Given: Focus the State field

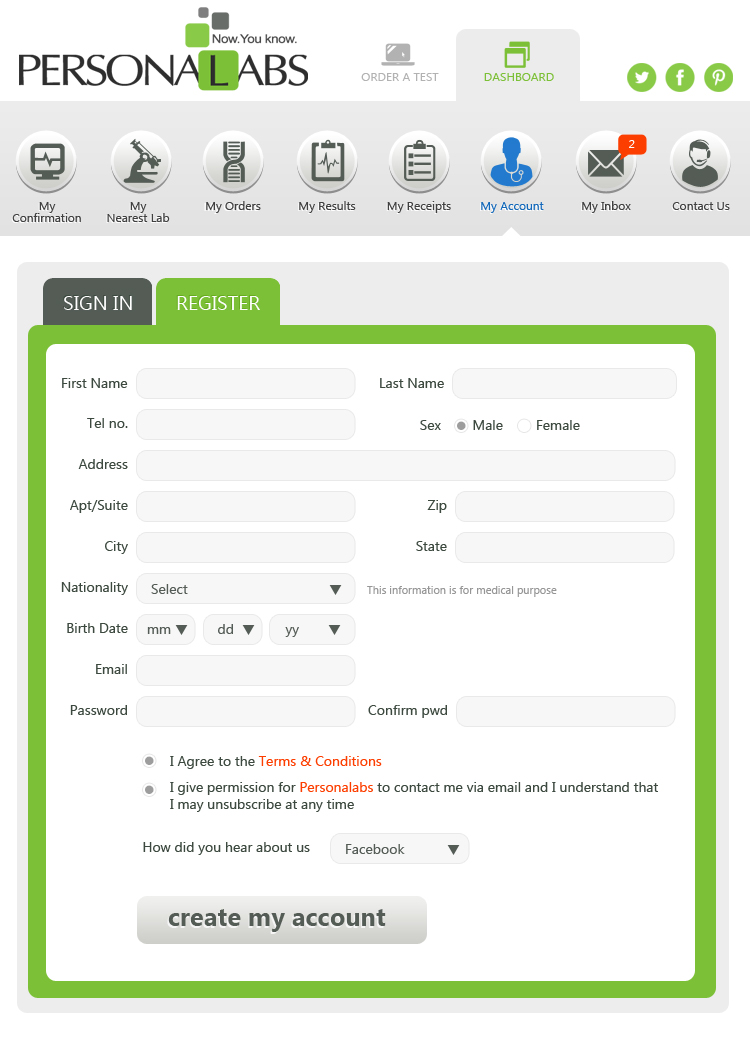Looking at the screenshot, I should point(565,547).
